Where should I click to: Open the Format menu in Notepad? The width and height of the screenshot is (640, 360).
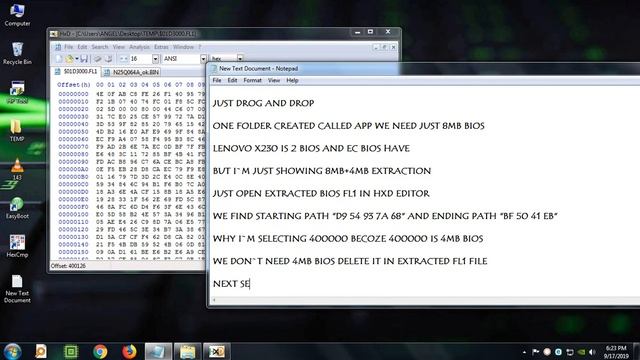[252, 80]
